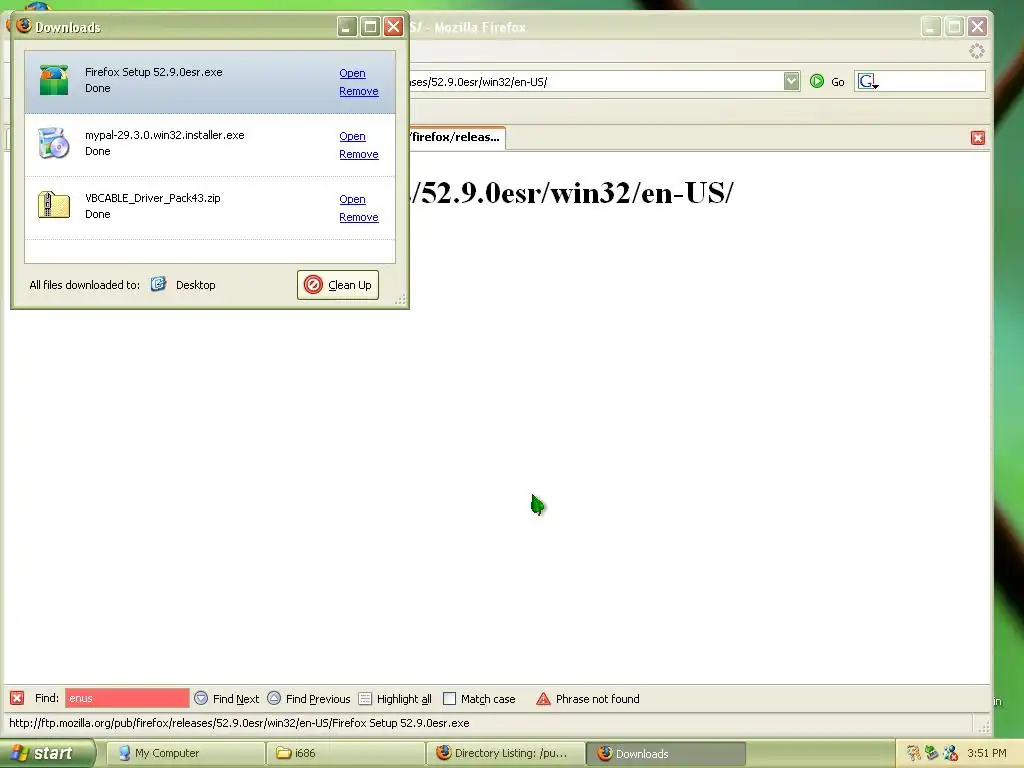Click the page heading /52.9.0esr/win32/en-US/
This screenshot has height=768, width=1024.
click(x=572, y=193)
